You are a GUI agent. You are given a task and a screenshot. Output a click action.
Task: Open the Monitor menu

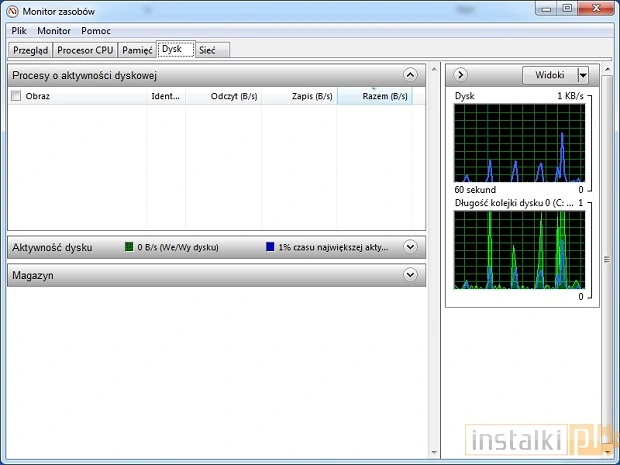(54, 31)
